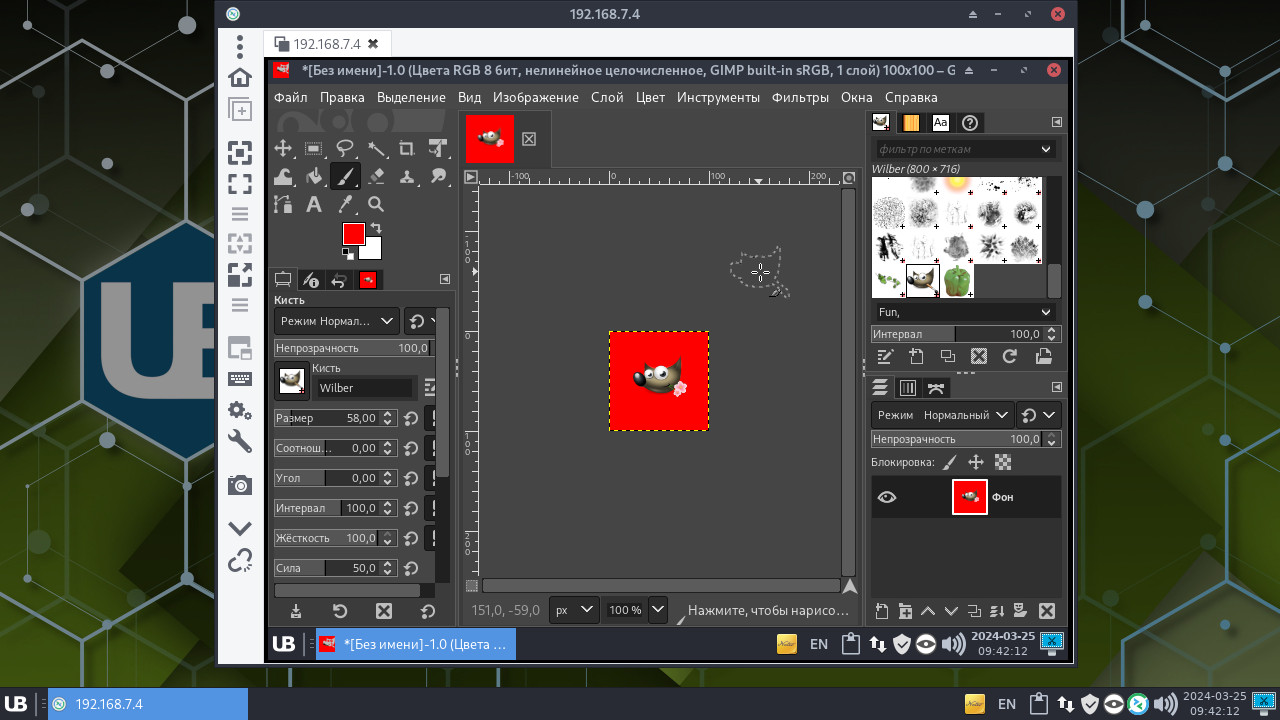Toggle lock position and size icon
Image resolution: width=1280 pixels, height=720 pixels.
tap(976, 462)
